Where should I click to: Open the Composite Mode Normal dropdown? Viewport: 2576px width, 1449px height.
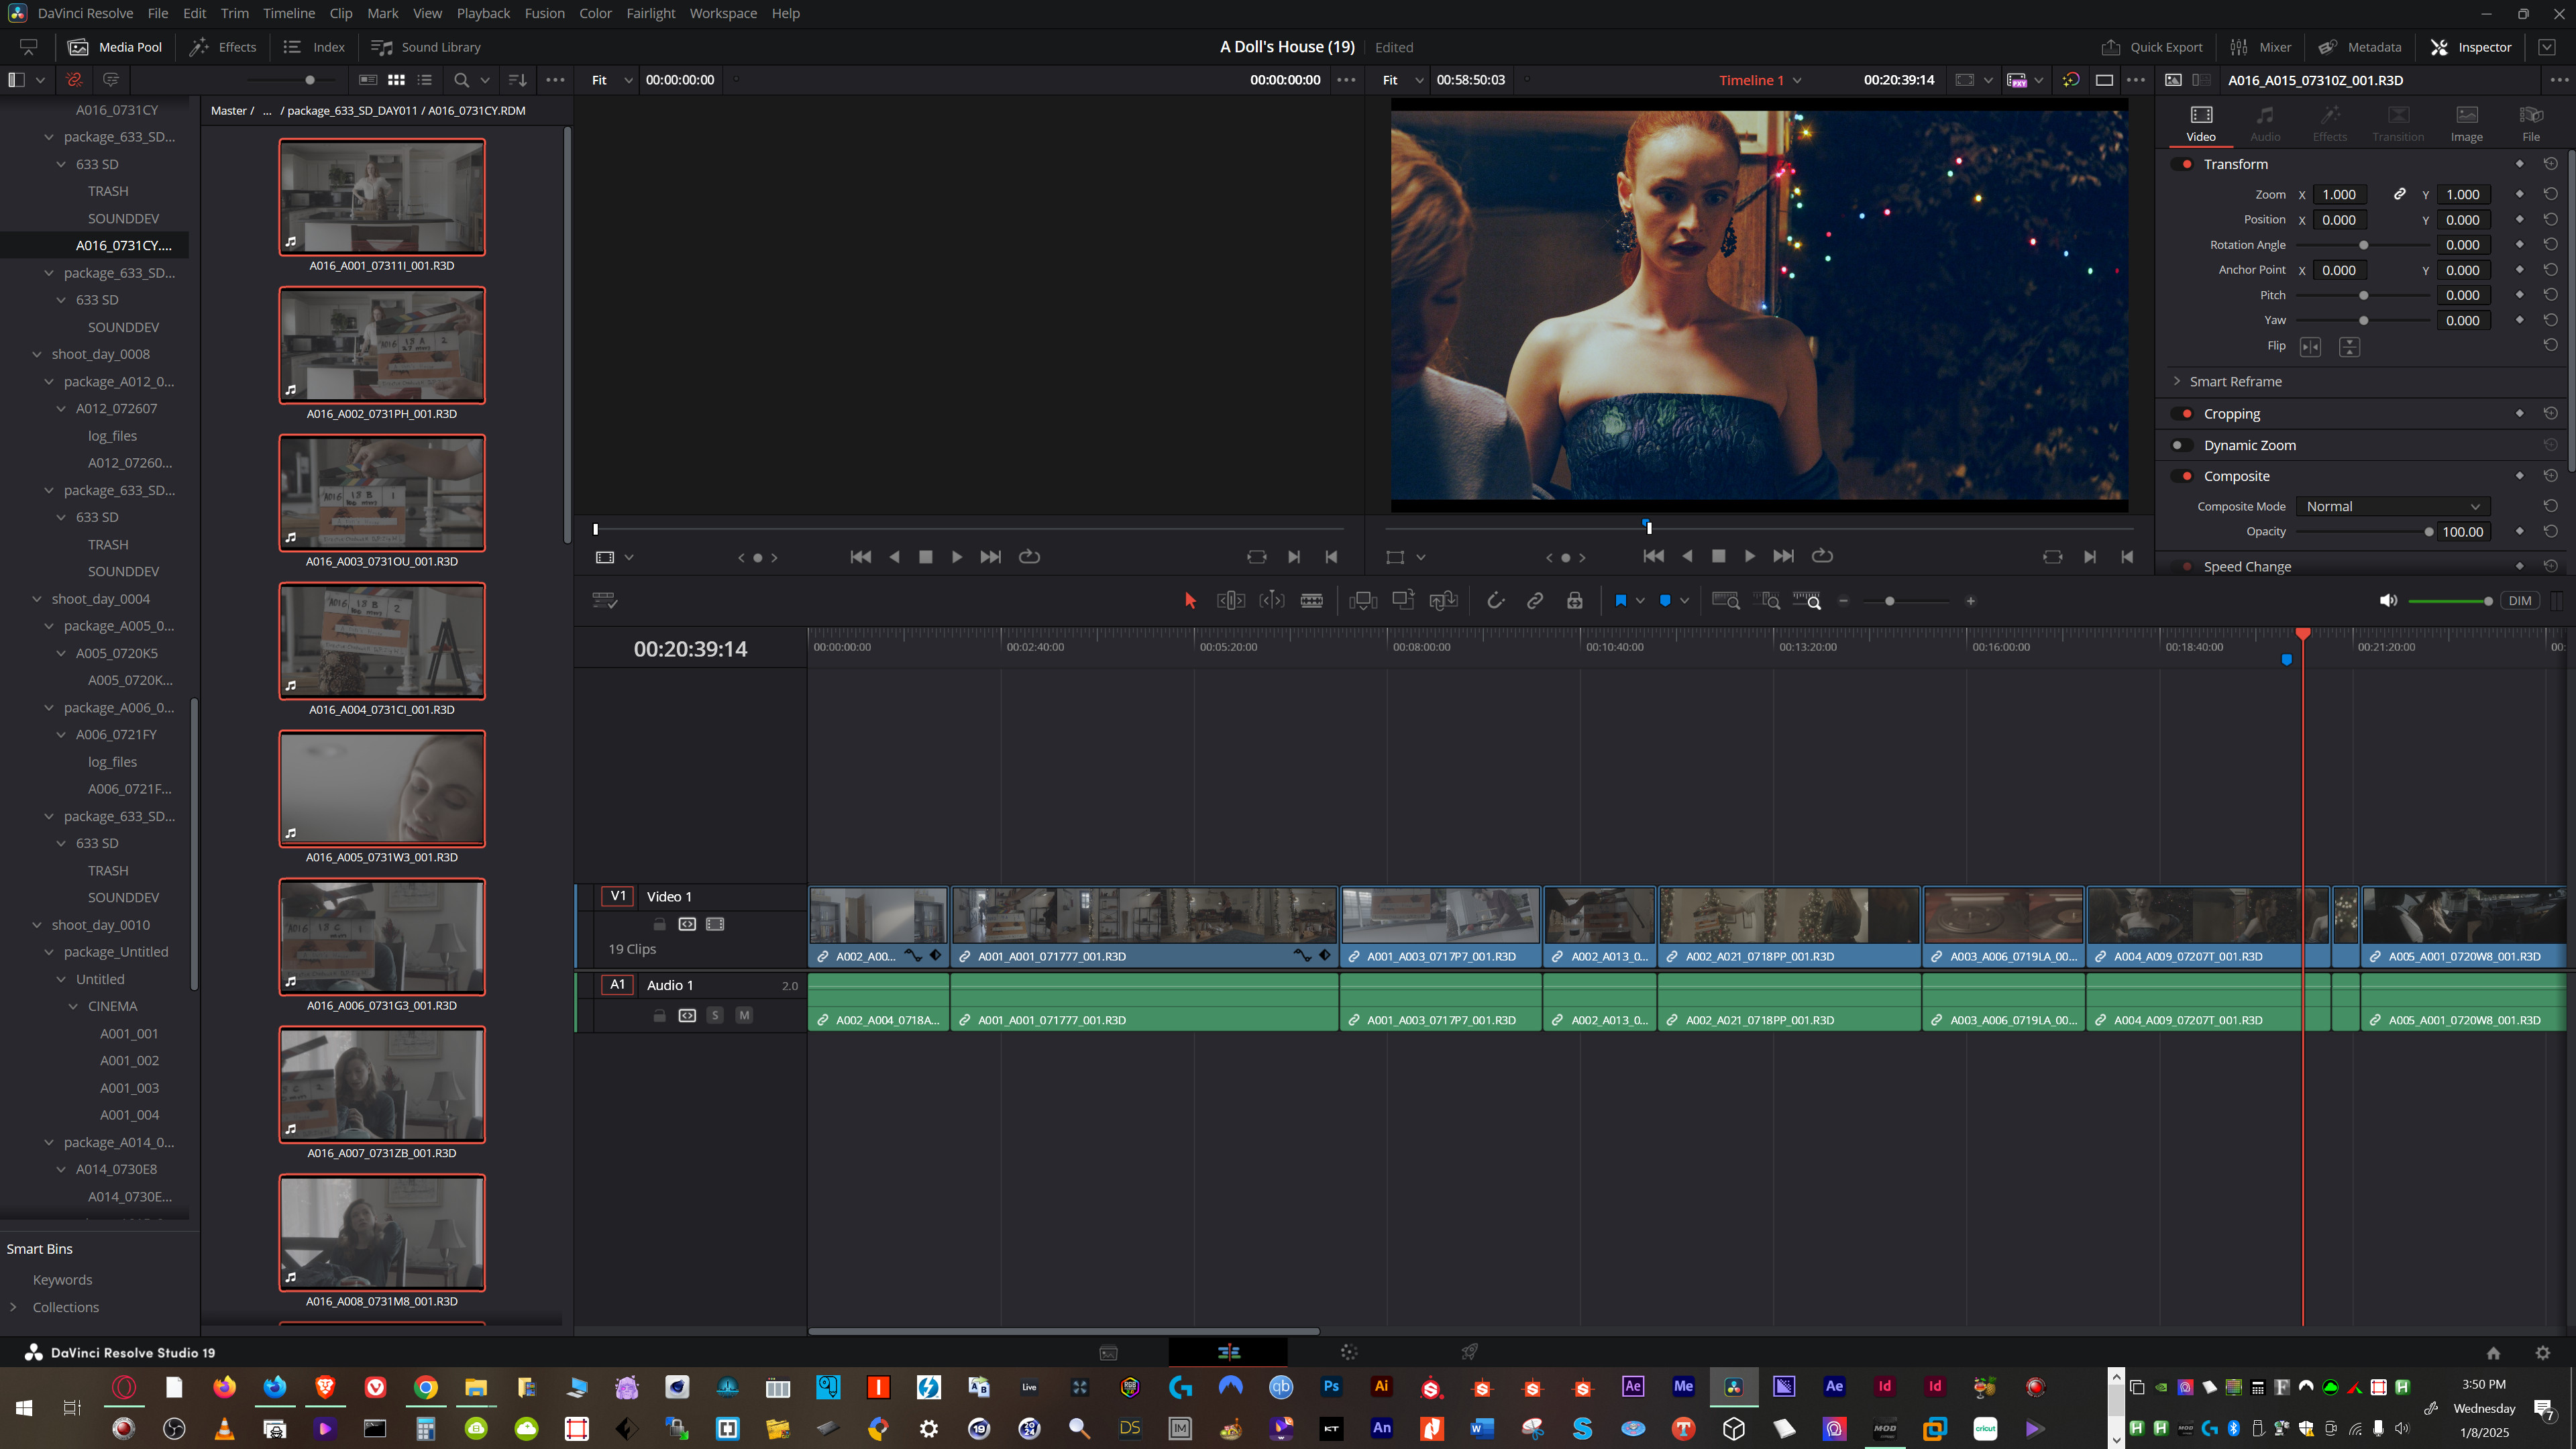pyautogui.click(x=2392, y=506)
